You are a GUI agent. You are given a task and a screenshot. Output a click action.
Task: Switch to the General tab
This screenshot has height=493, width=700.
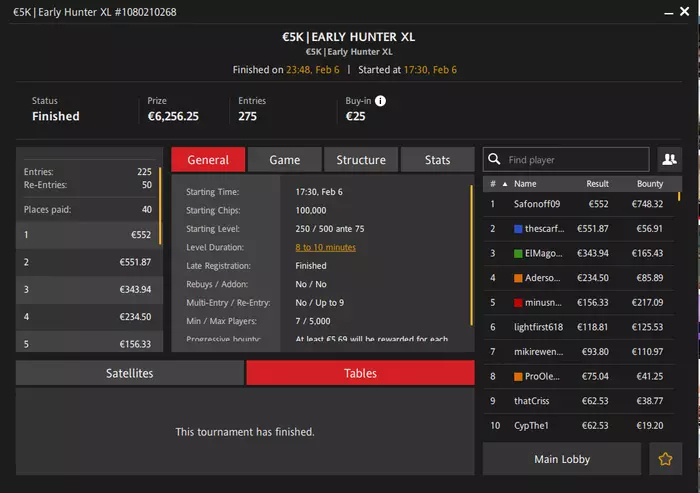(x=208, y=159)
